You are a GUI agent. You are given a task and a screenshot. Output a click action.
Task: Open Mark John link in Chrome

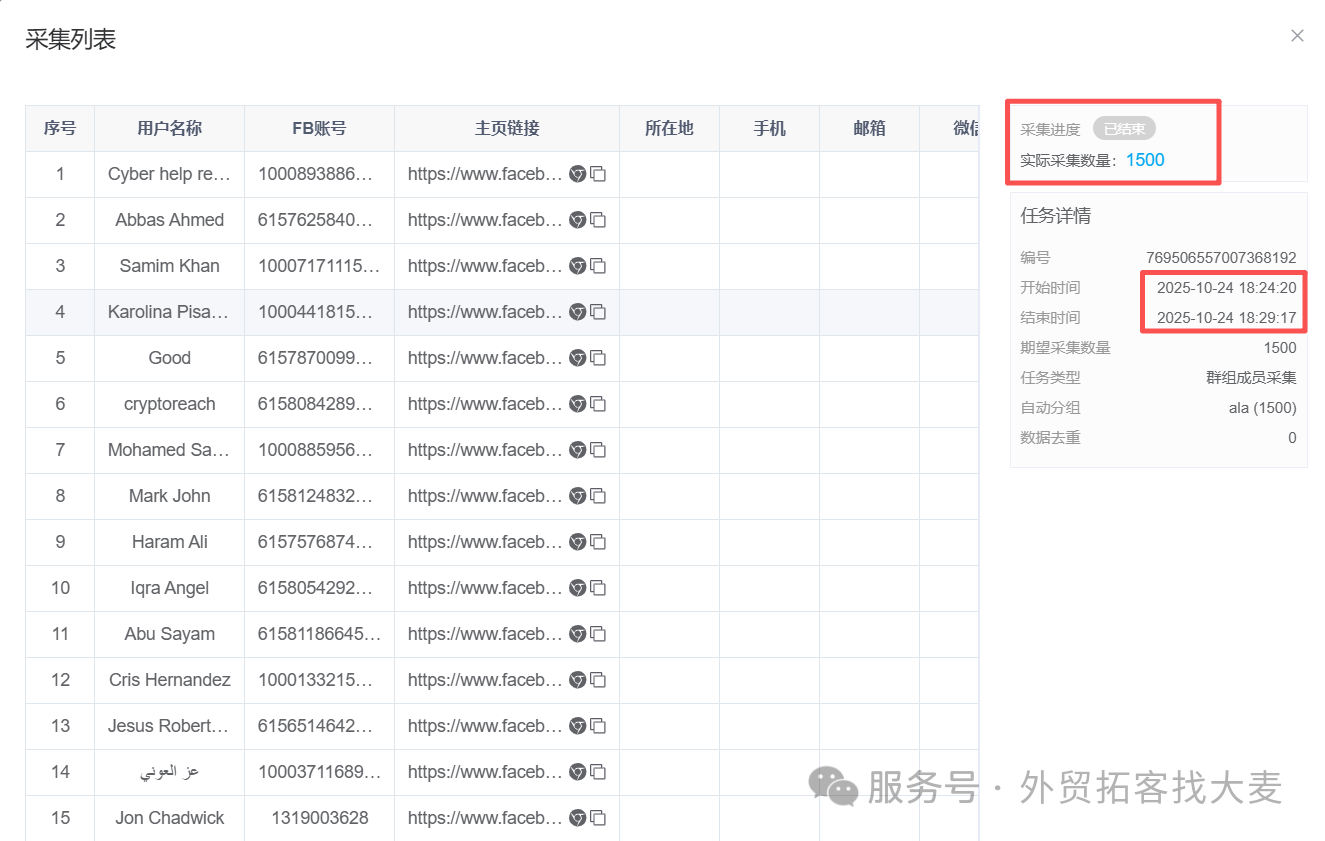(x=577, y=496)
